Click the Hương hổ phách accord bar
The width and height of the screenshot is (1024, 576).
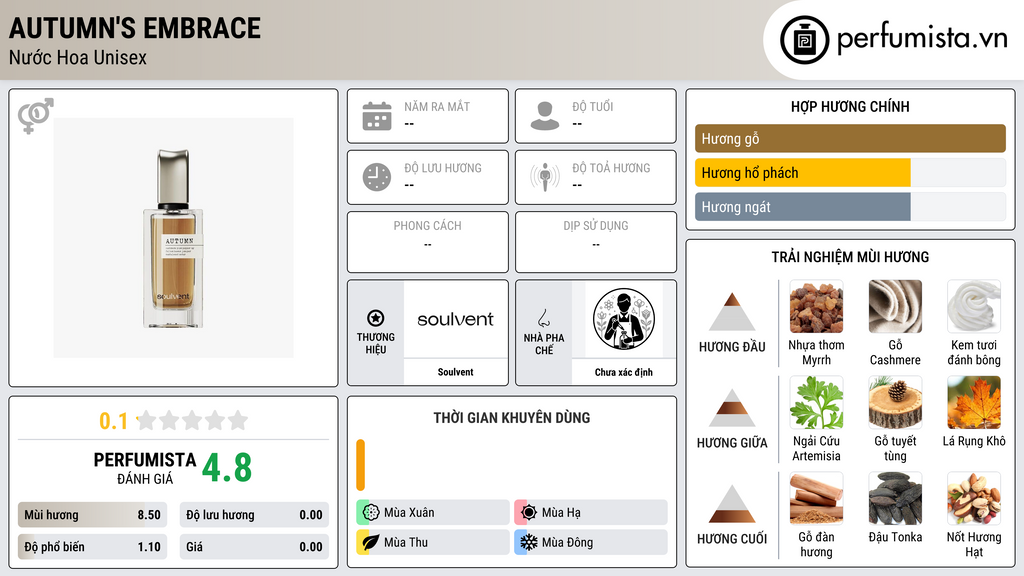(850, 173)
